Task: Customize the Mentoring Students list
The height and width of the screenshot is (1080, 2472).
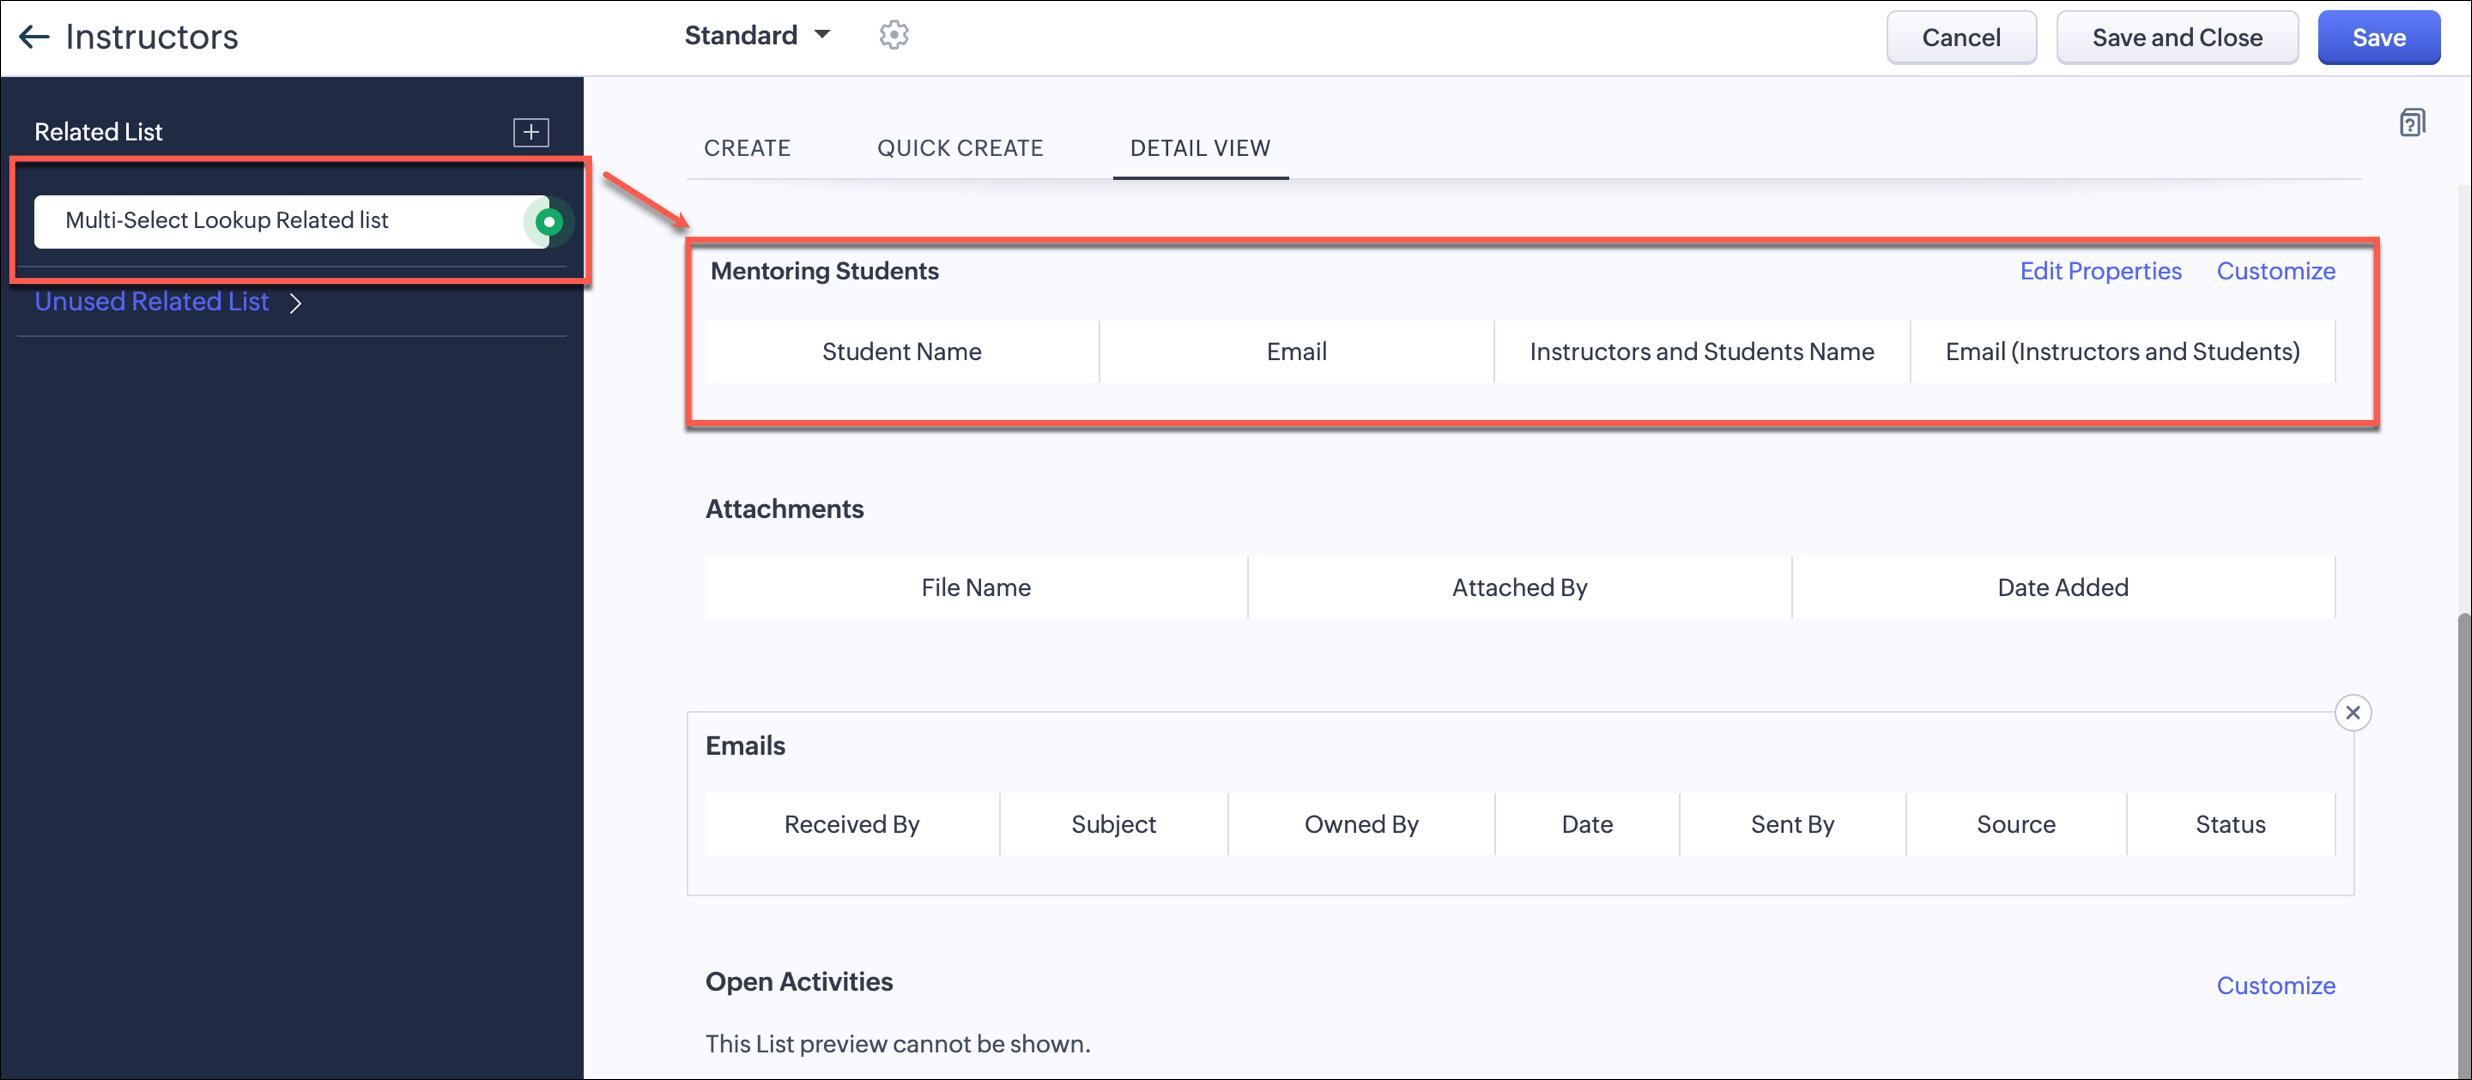Action: [2275, 271]
